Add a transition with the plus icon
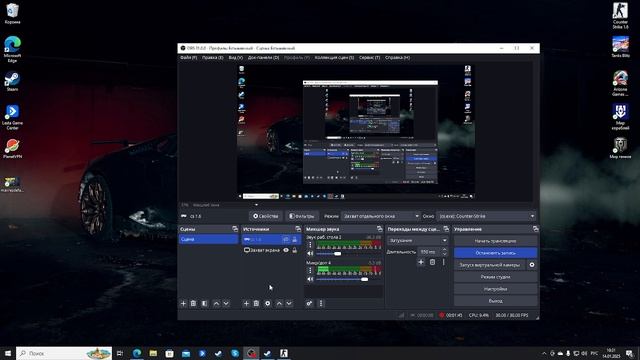Image resolution: width=640 pixels, height=360 pixels. coord(421,262)
